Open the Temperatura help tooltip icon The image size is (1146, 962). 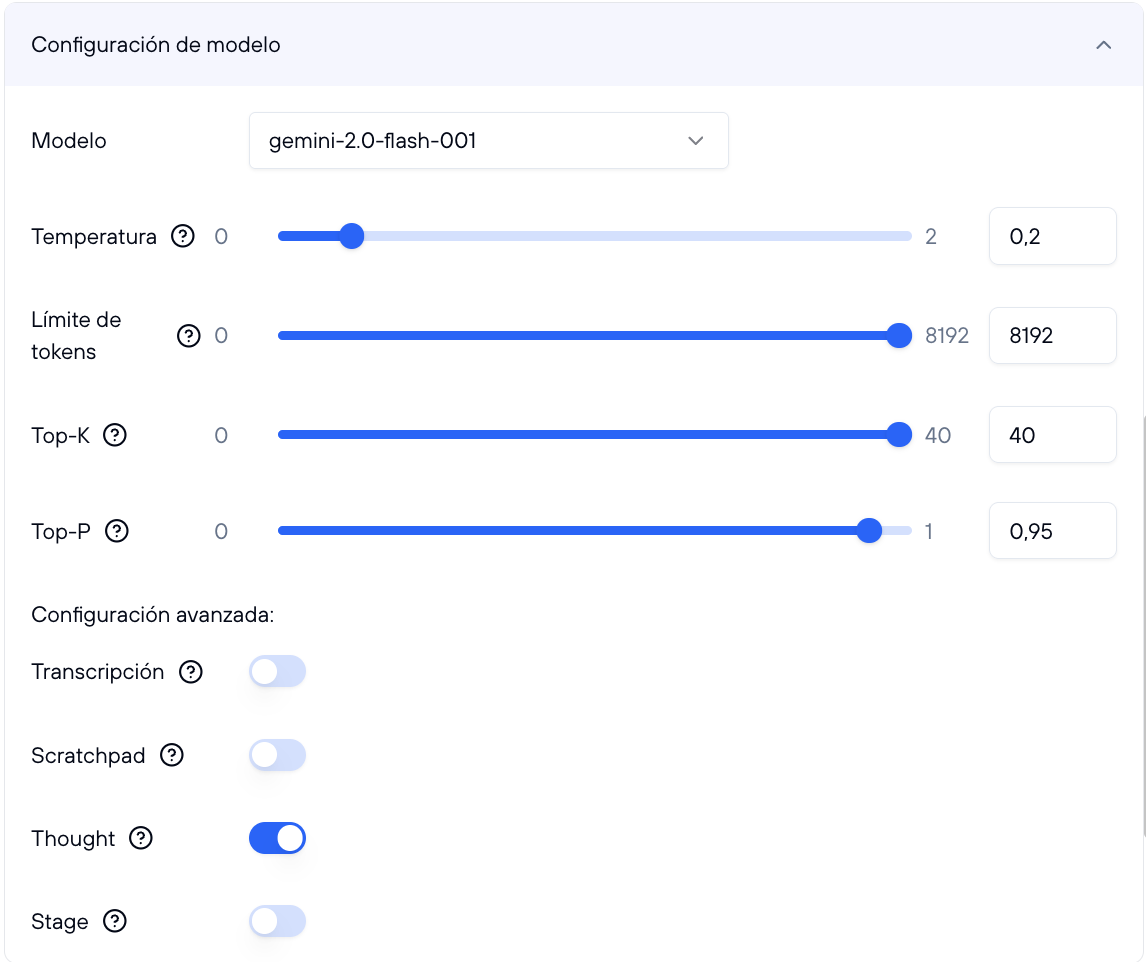point(182,236)
